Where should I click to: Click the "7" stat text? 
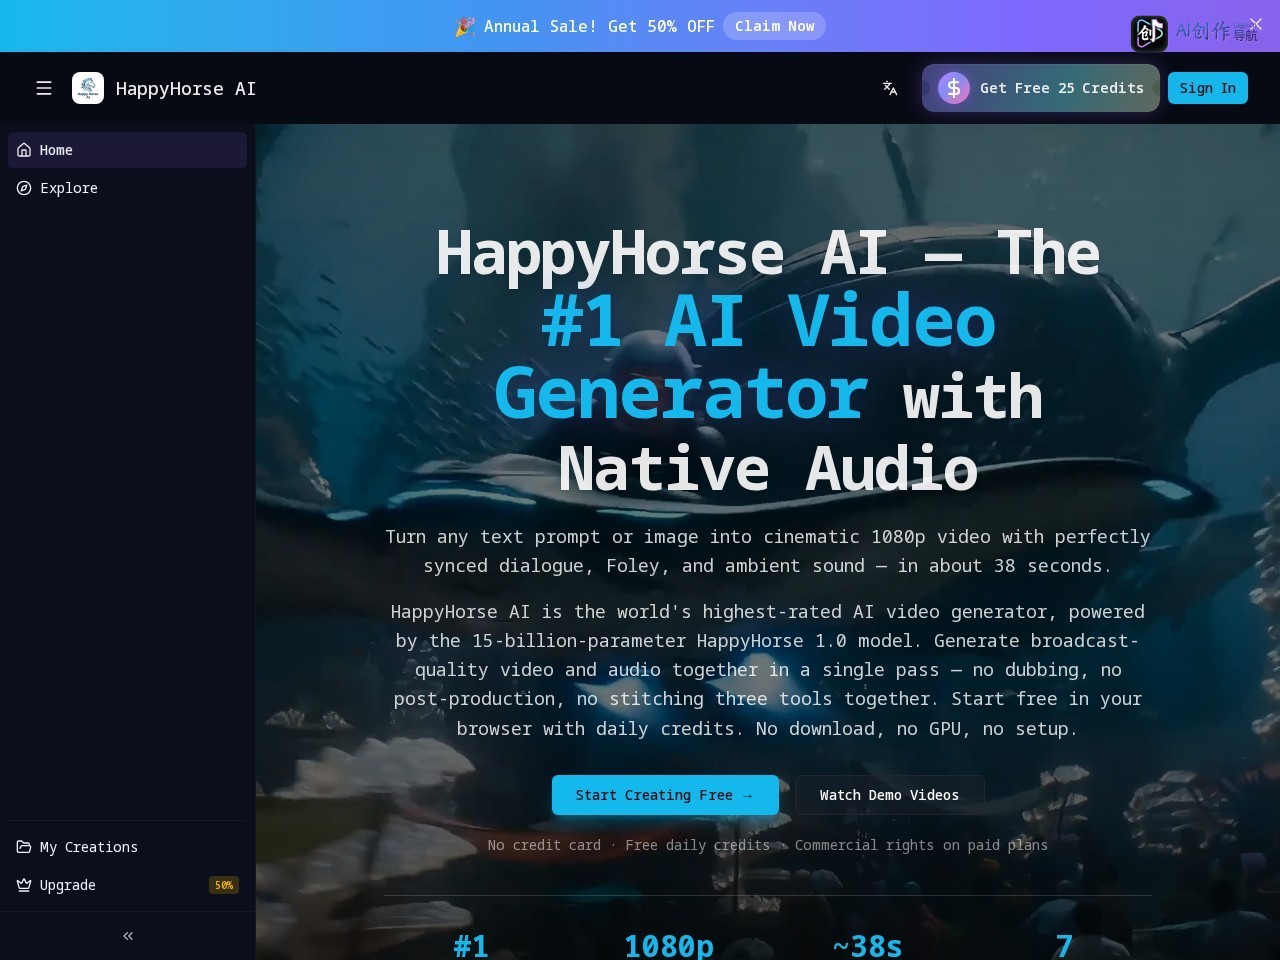pos(1064,945)
